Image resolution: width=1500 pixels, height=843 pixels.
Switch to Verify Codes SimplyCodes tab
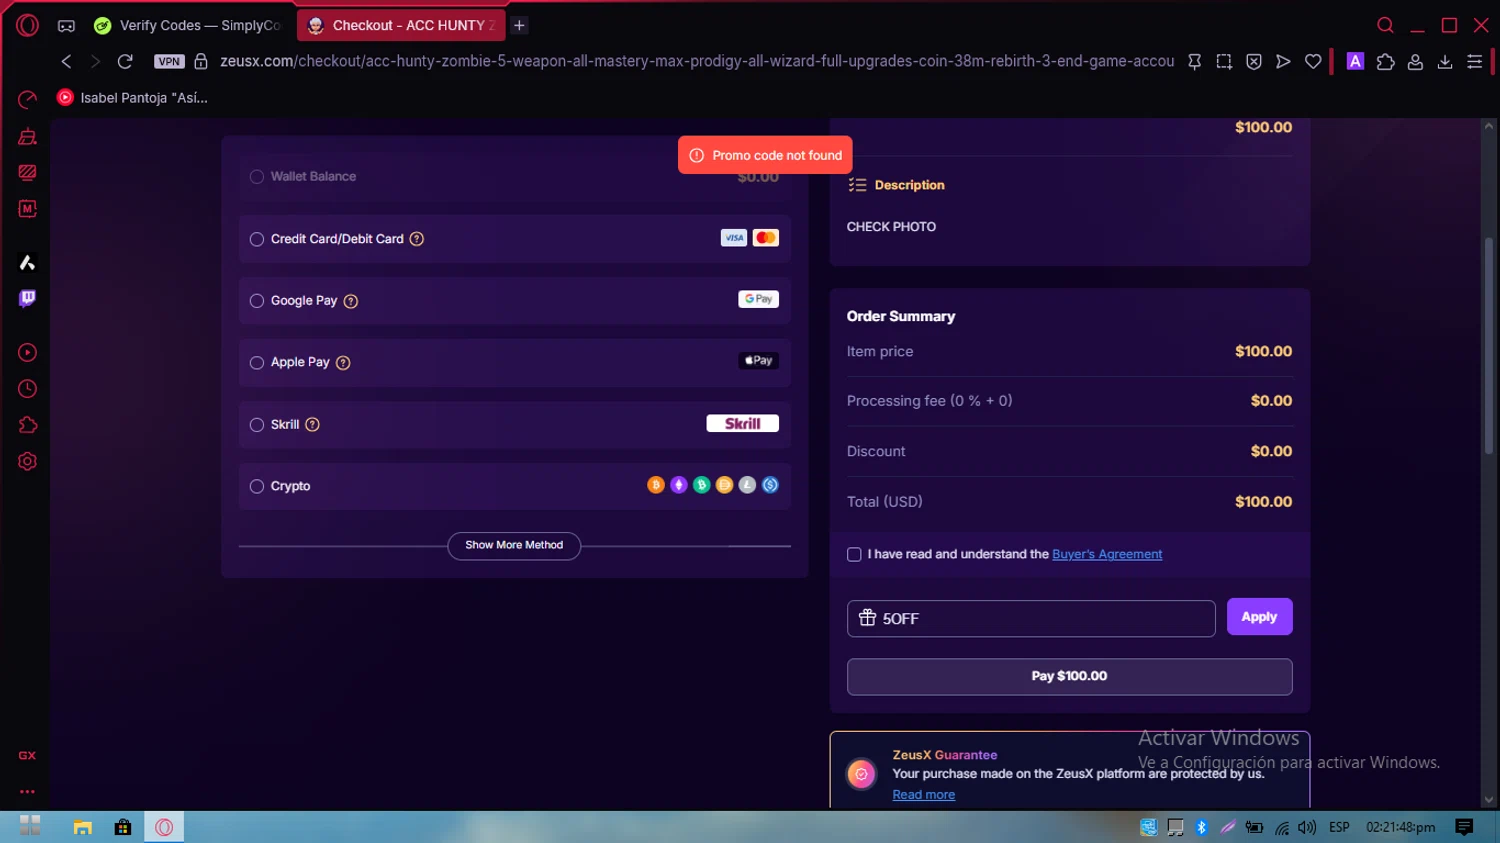pos(188,25)
